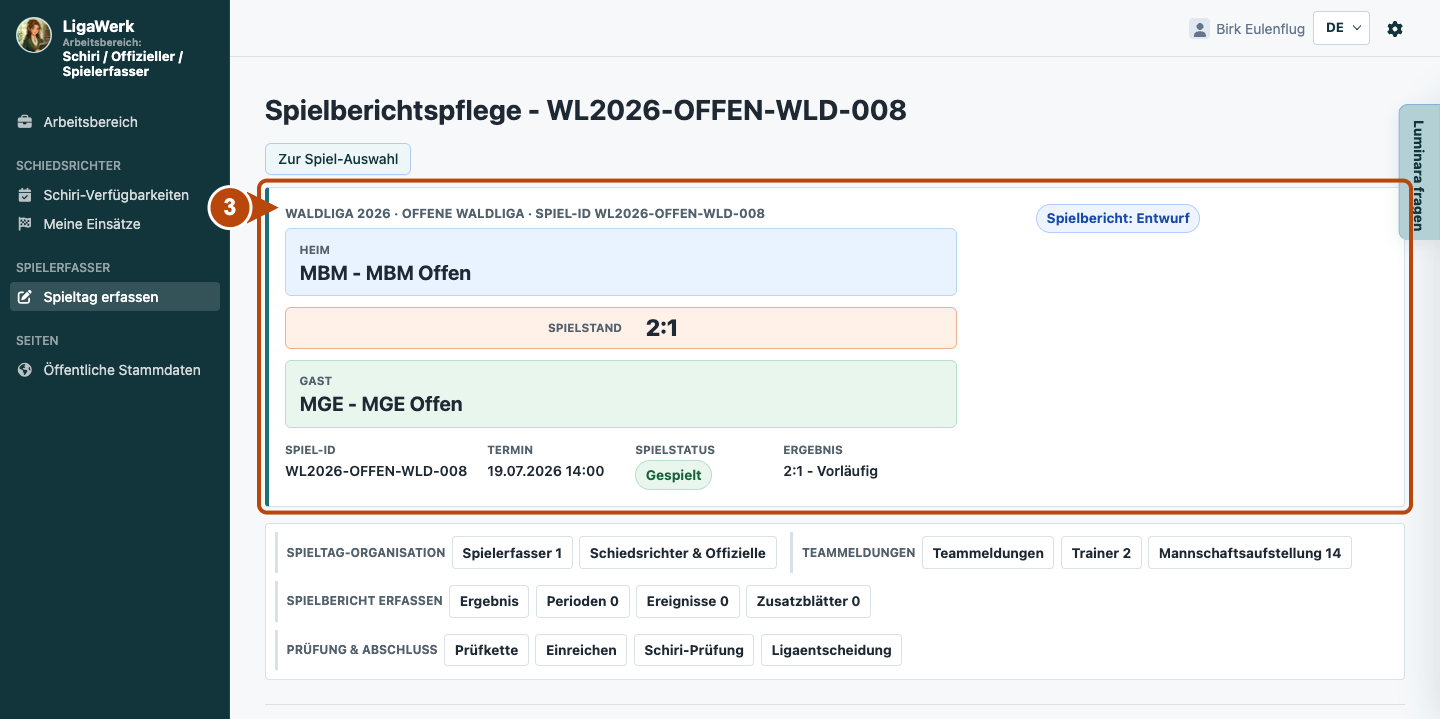Click the HEIM team card MBM Offen
Viewport: 1440px width, 719px height.
click(x=621, y=262)
